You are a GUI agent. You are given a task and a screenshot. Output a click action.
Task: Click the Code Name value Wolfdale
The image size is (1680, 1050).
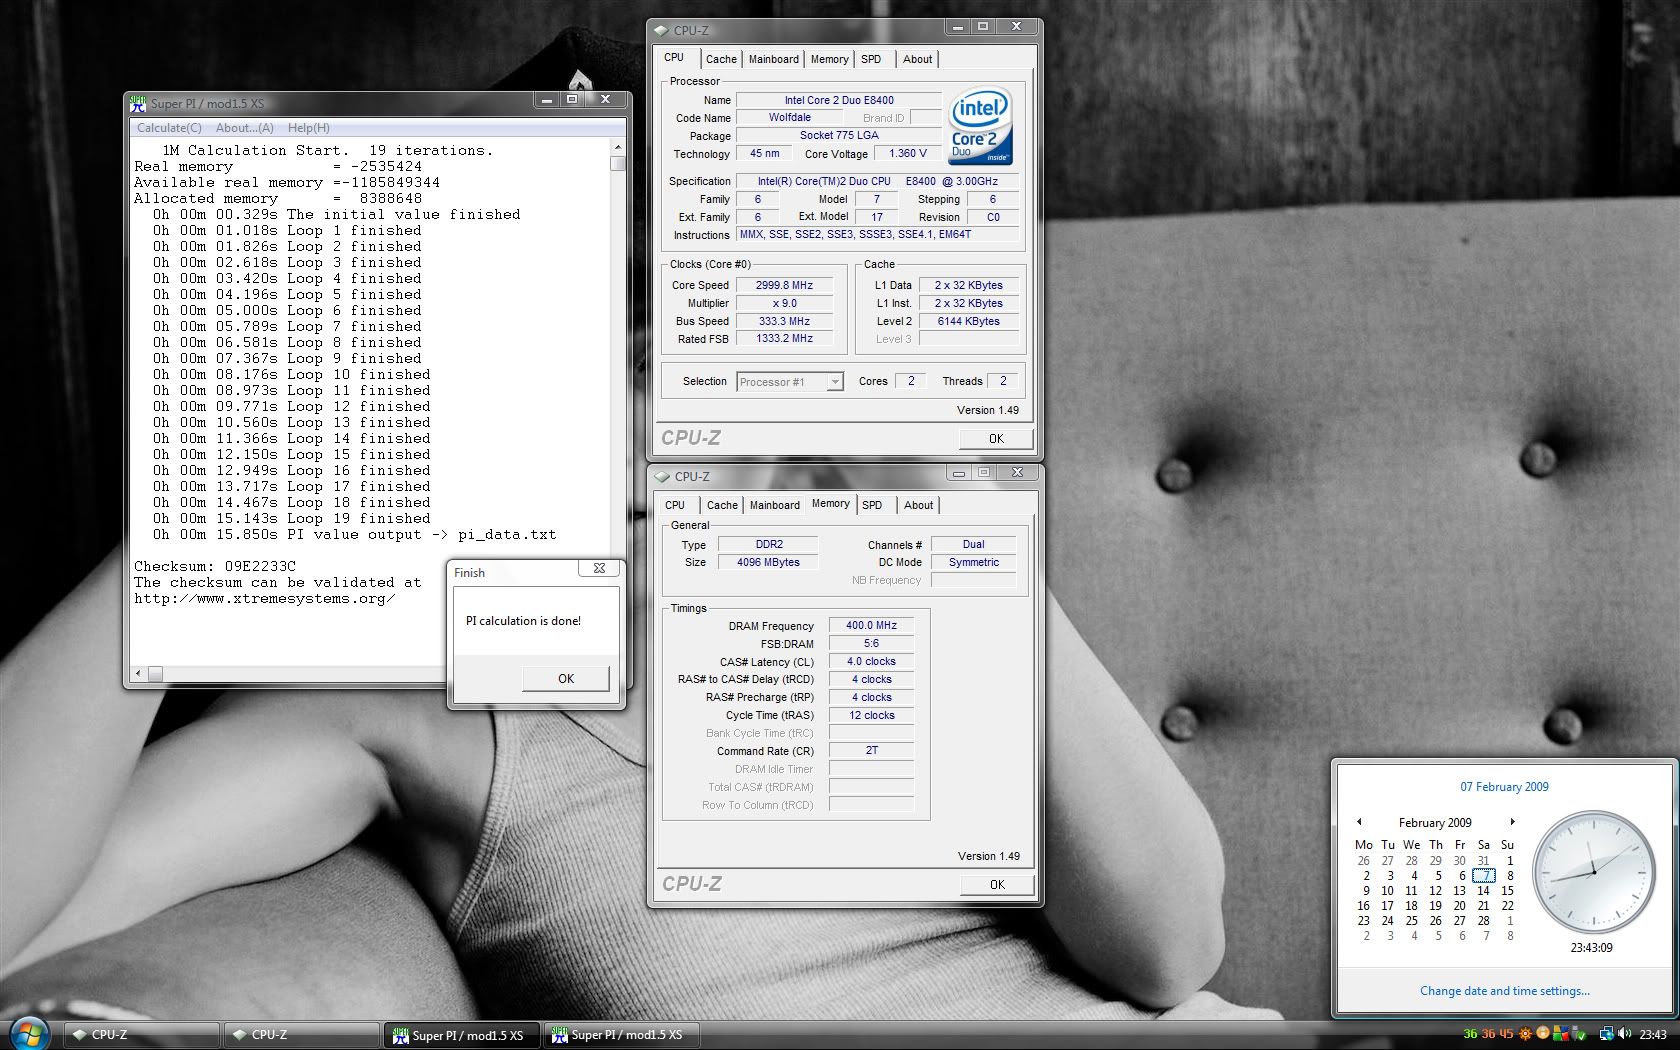point(790,117)
